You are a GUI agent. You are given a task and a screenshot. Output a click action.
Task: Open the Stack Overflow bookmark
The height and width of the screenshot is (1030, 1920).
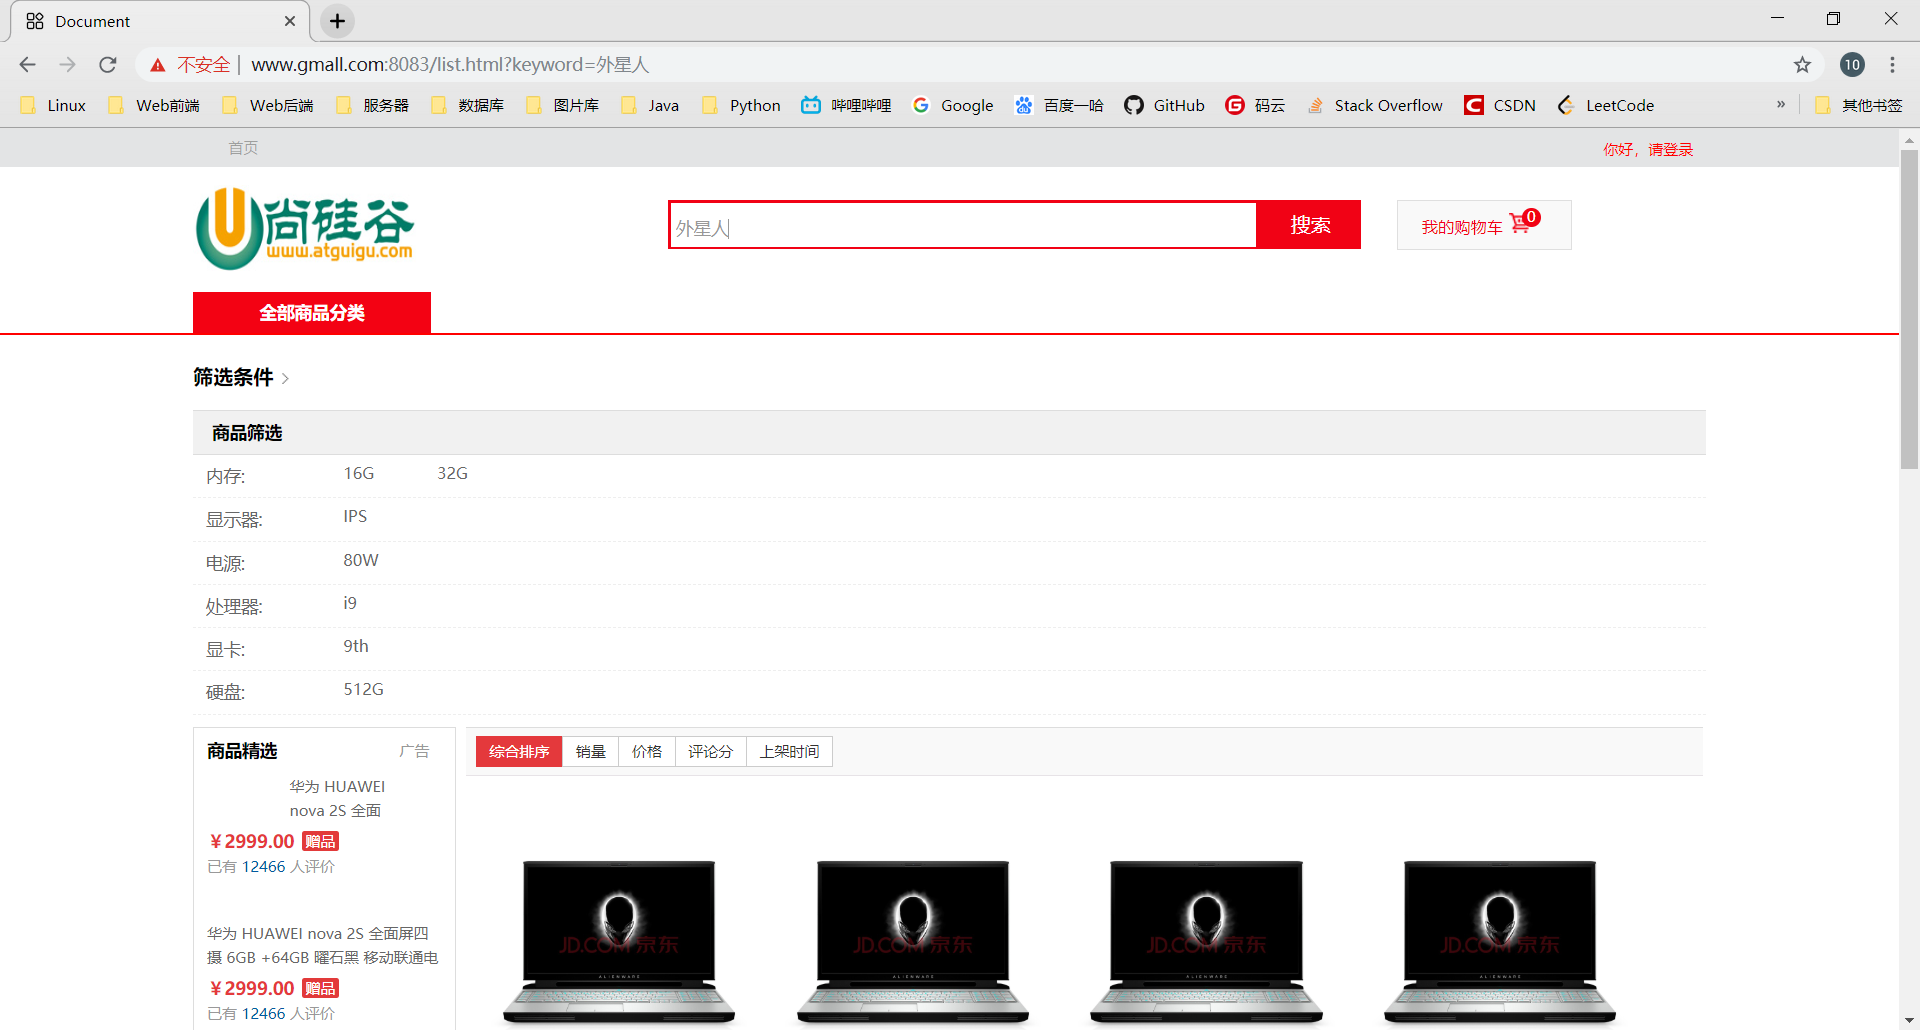(1375, 105)
